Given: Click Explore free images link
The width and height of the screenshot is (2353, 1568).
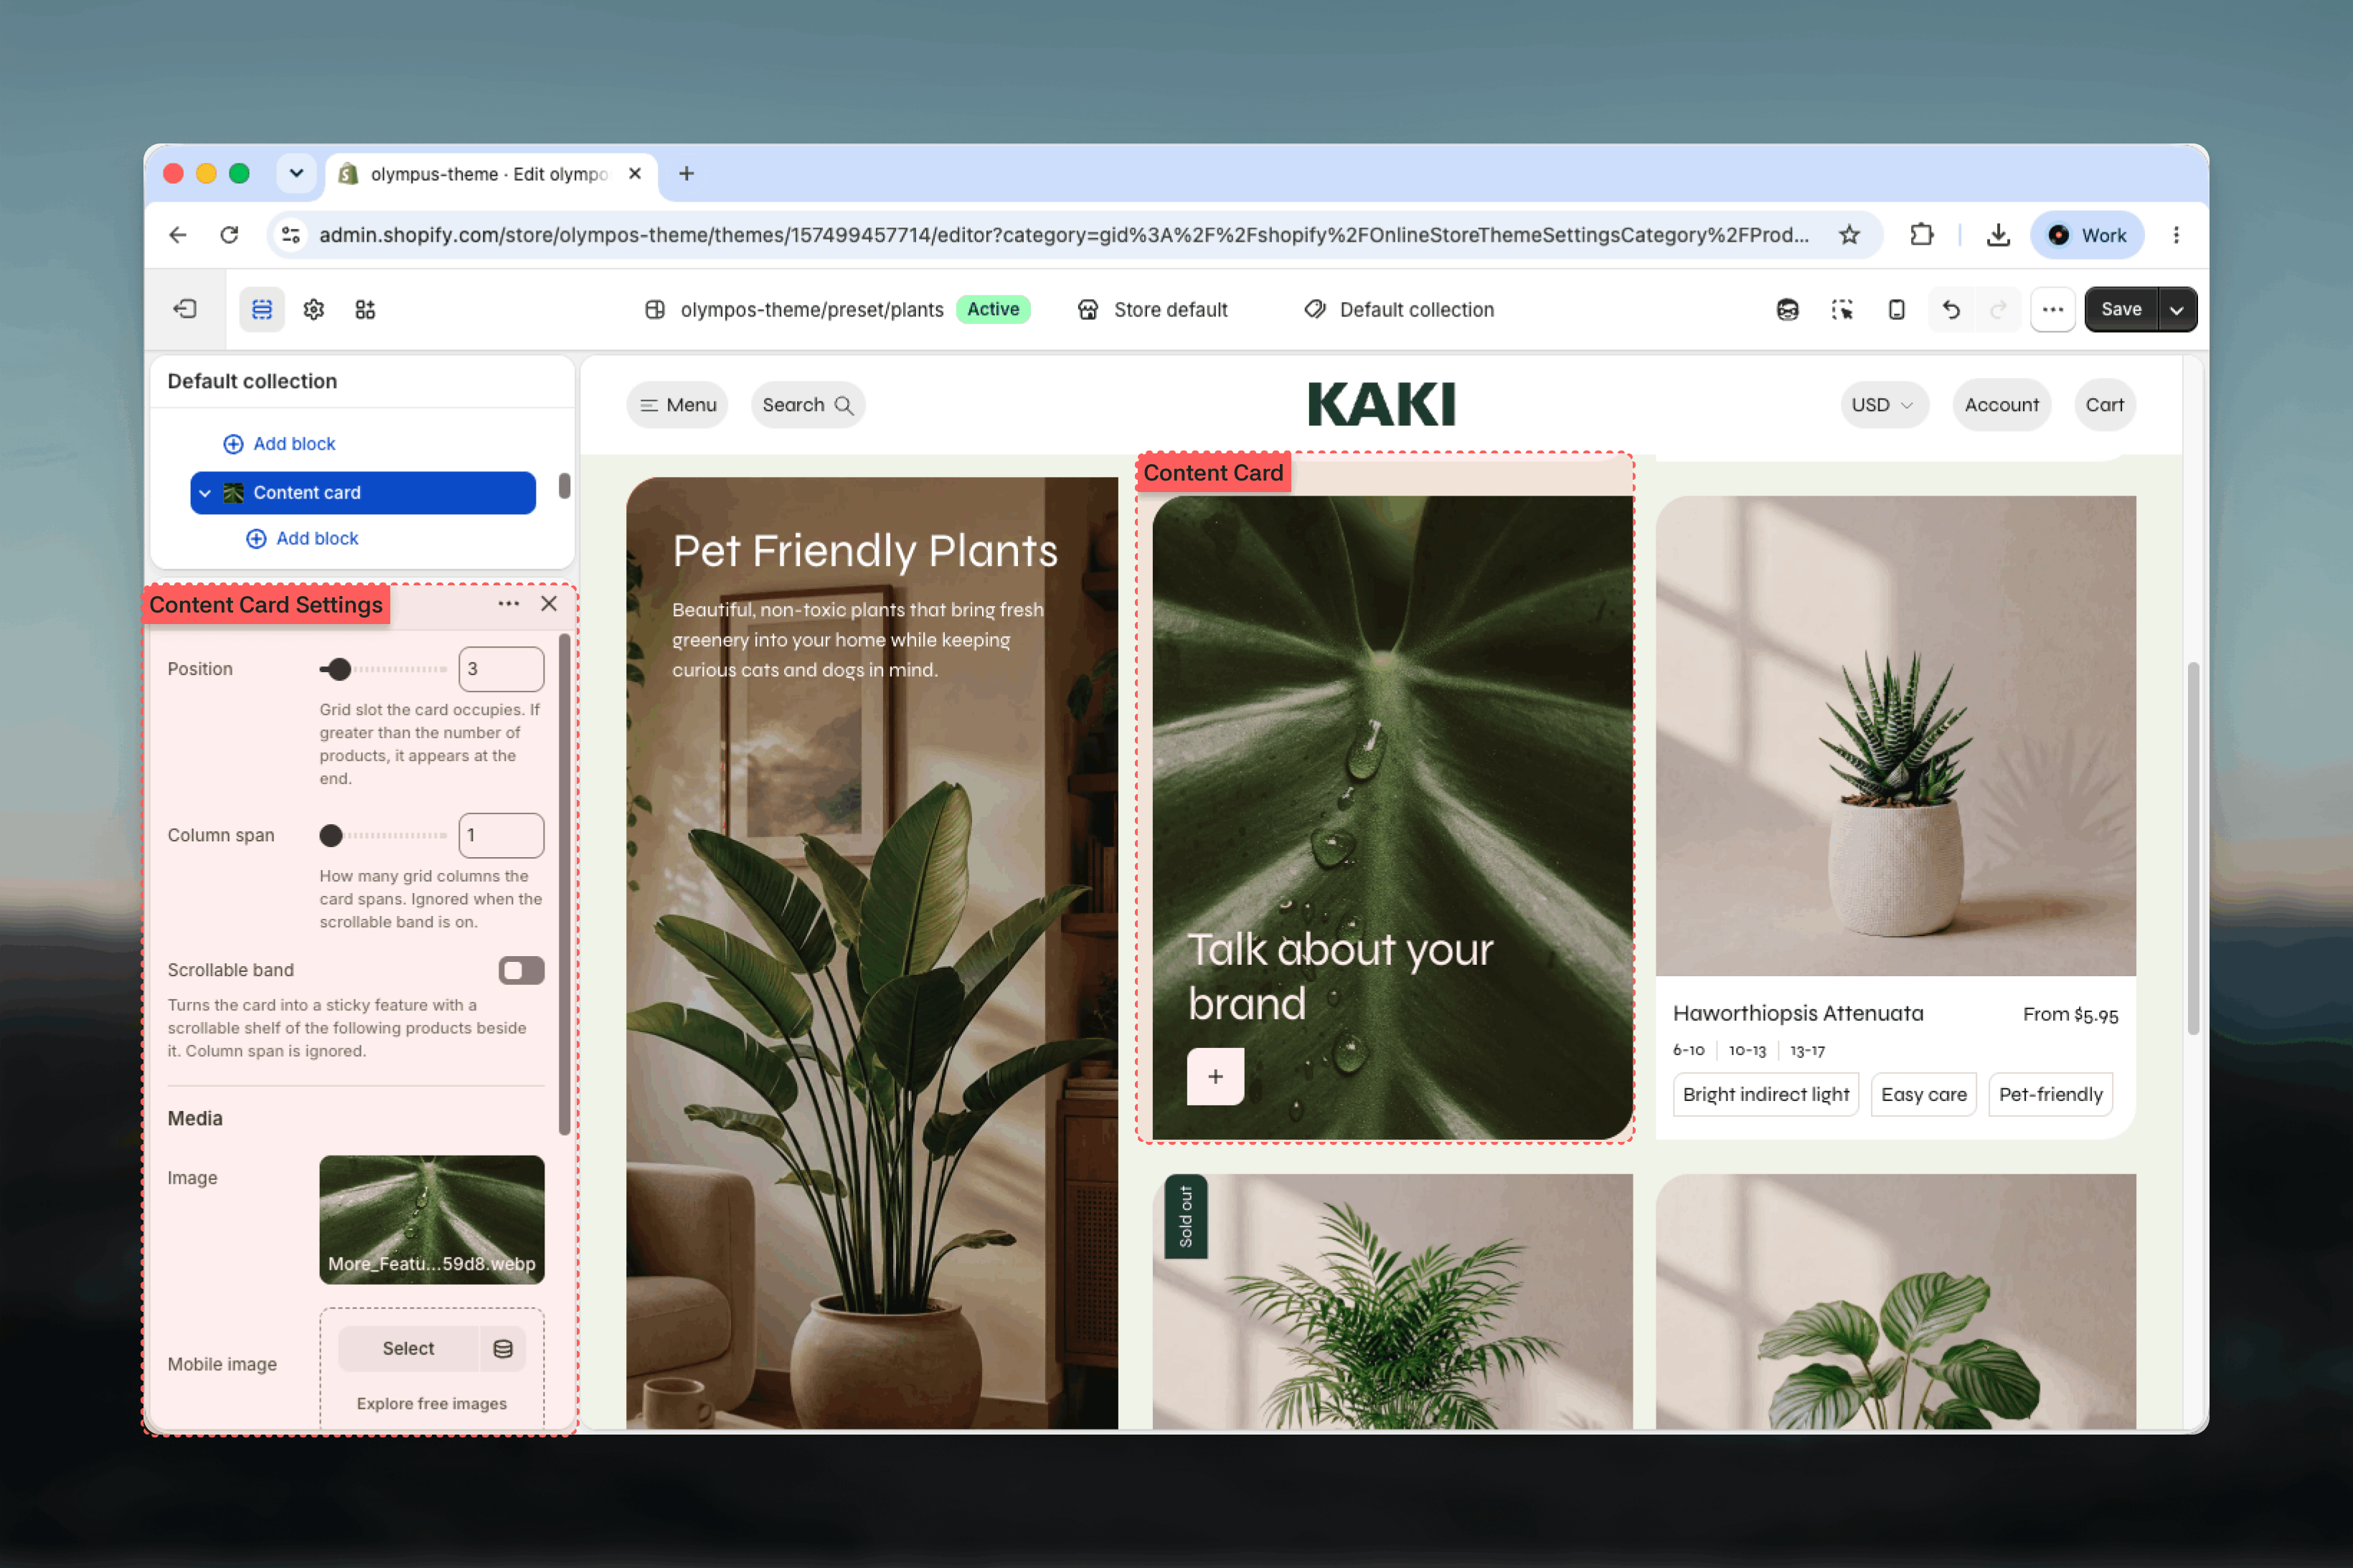Looking at the screenshot, I should [432, 1403].
